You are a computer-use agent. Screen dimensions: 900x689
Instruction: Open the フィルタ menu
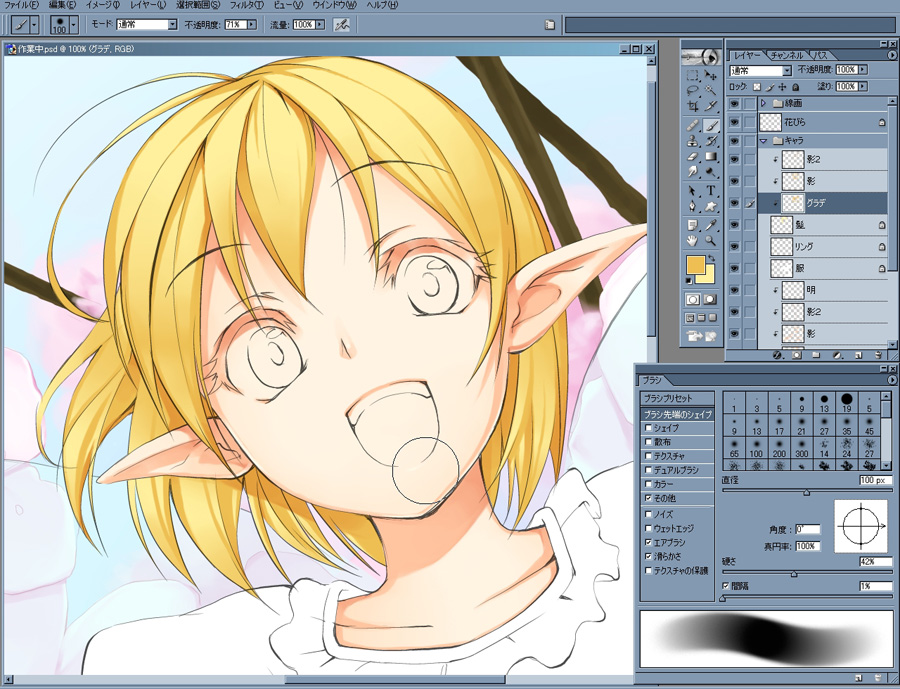point(246,5)
